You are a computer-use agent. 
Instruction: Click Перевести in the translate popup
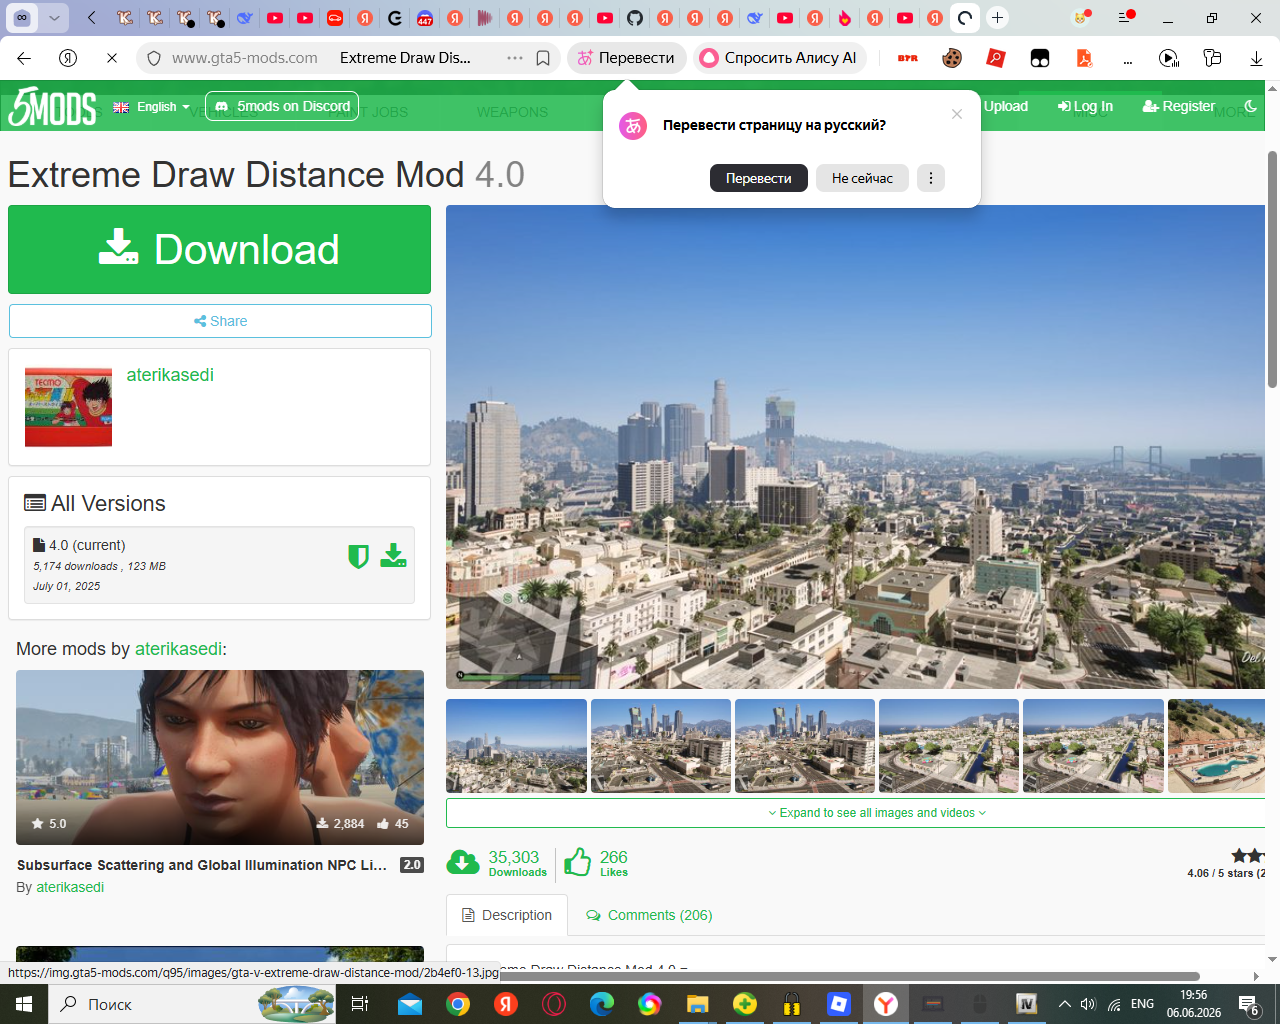click(x=759, y=178)
